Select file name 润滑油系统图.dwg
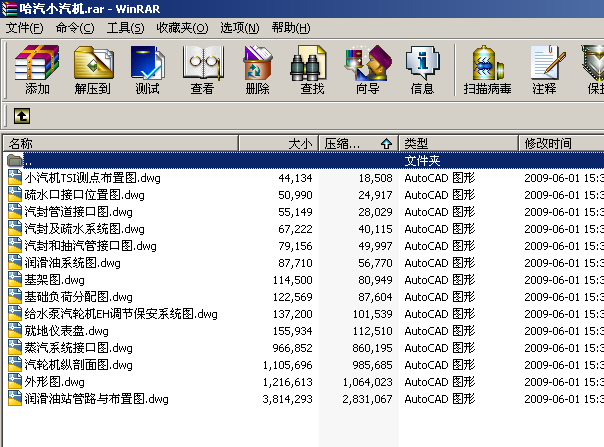 coord(72,263)
